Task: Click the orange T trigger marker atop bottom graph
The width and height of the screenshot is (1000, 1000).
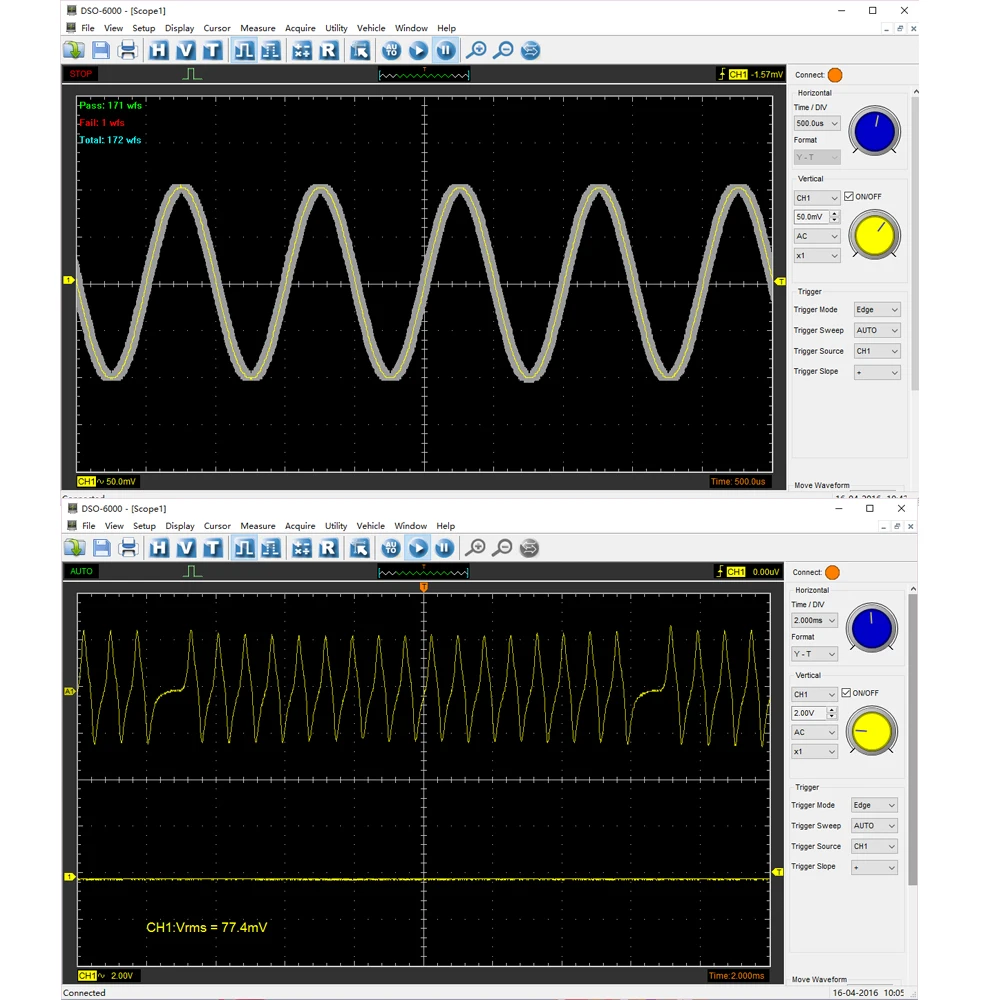Action: click(x=423, y=587)
